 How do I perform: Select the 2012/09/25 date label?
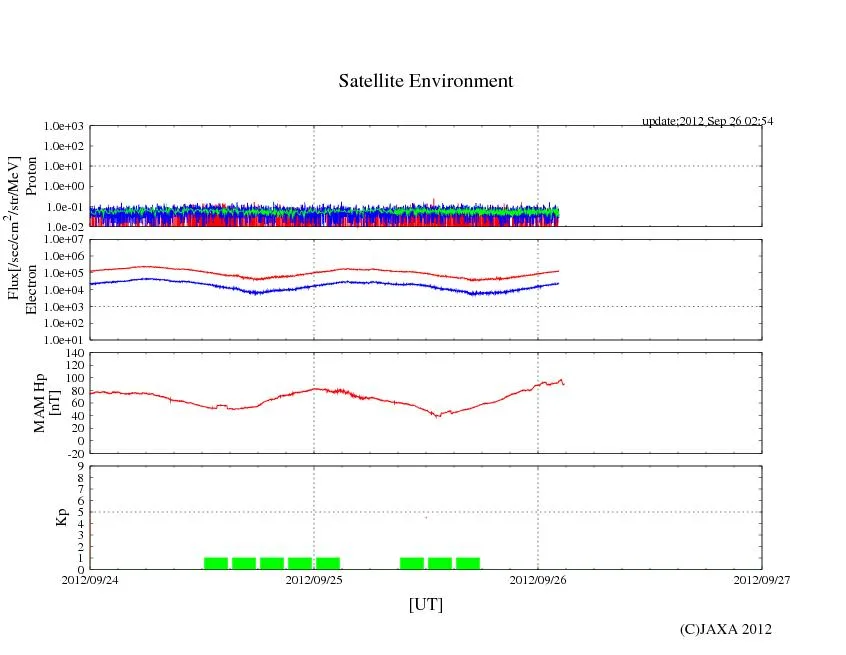(x=314, y=580)
